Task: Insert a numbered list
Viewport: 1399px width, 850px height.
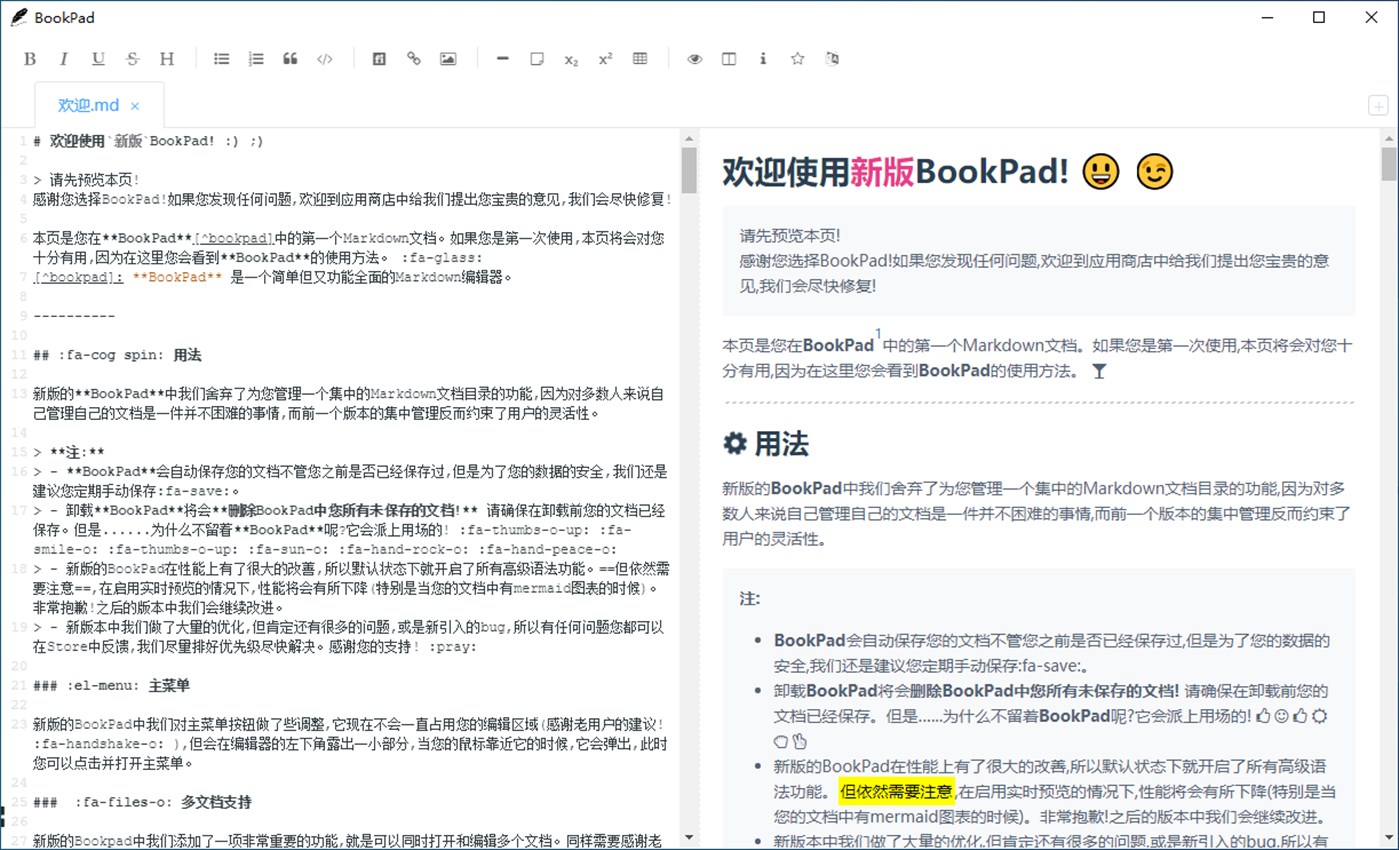Action: pos(256,59)
